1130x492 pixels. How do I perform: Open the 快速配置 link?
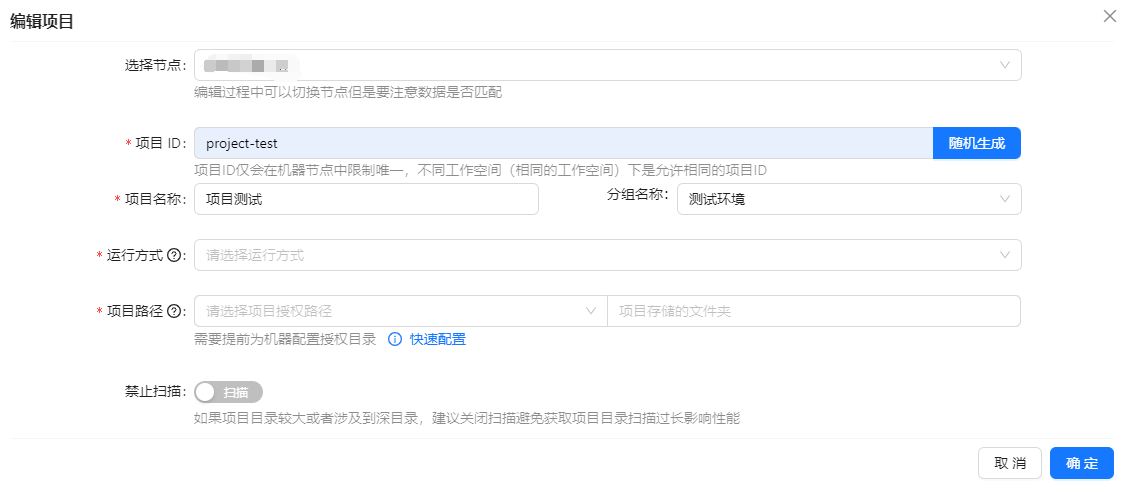tap(438, 339)
